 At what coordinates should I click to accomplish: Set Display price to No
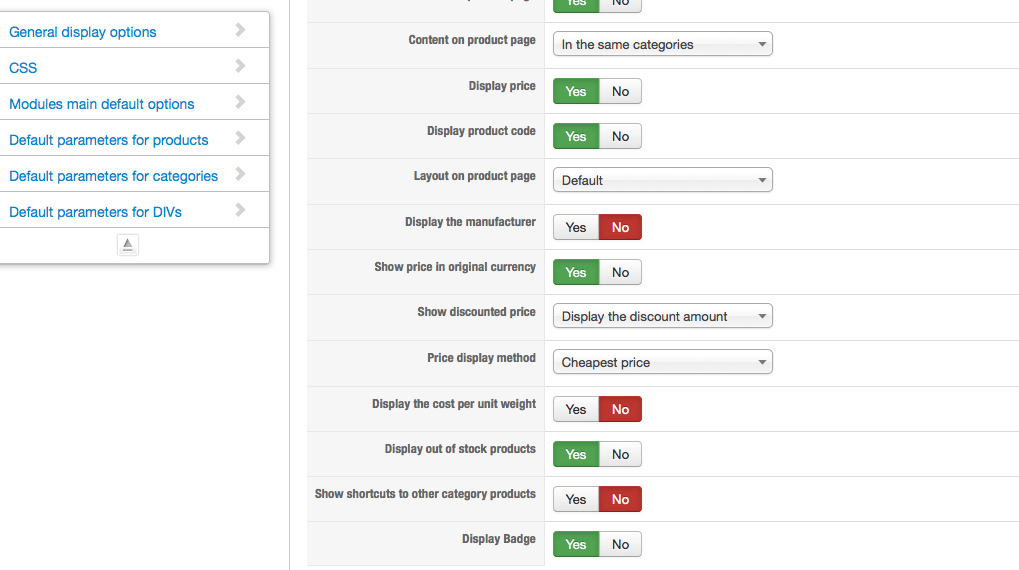click(620, 91)
